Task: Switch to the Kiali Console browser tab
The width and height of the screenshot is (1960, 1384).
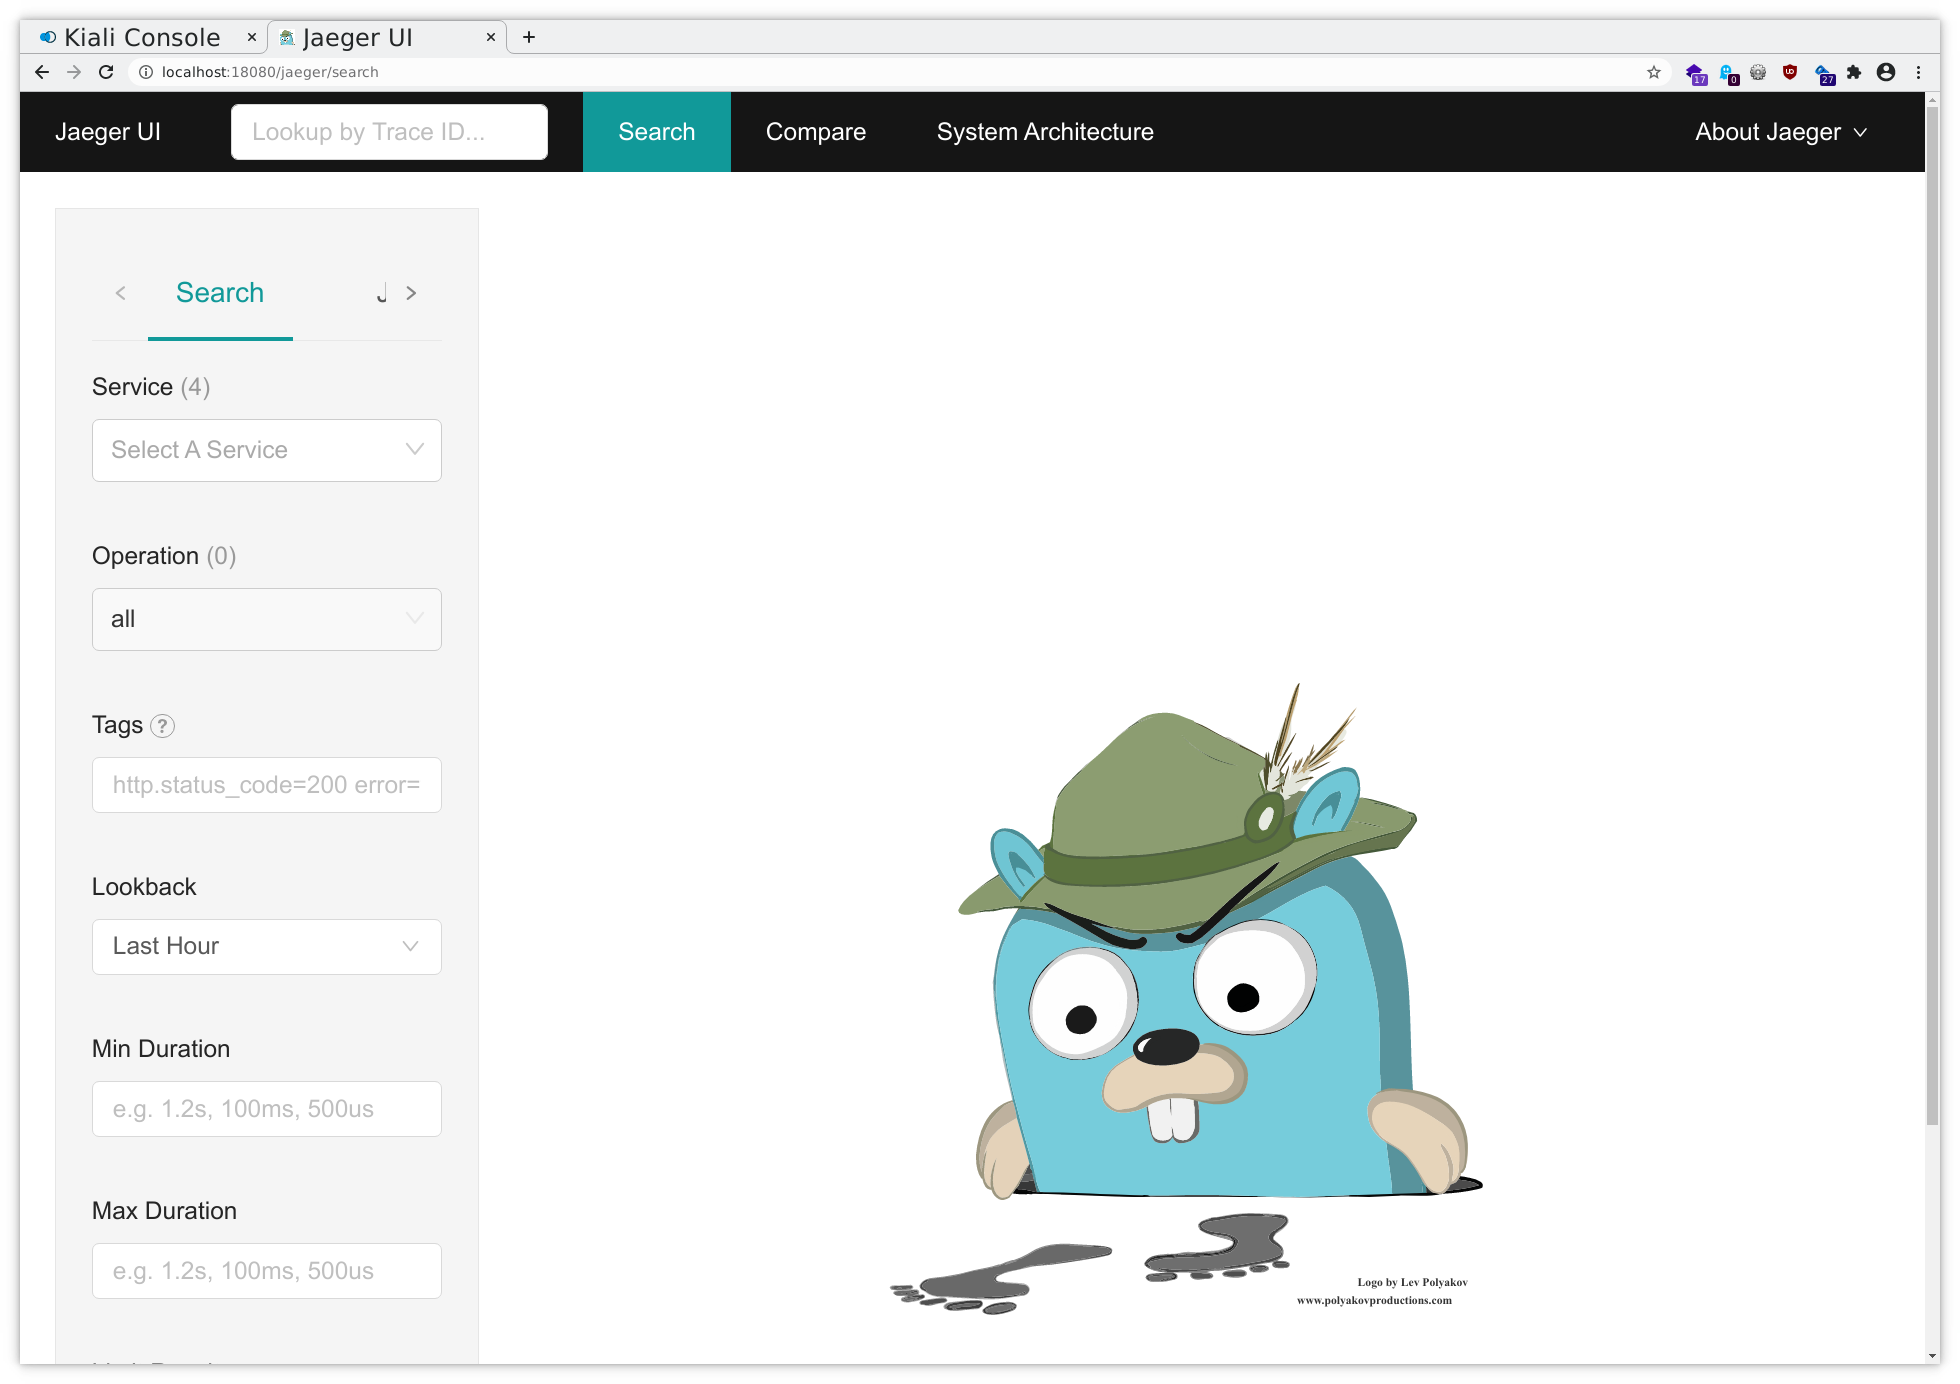Action: tap(142, 37)
